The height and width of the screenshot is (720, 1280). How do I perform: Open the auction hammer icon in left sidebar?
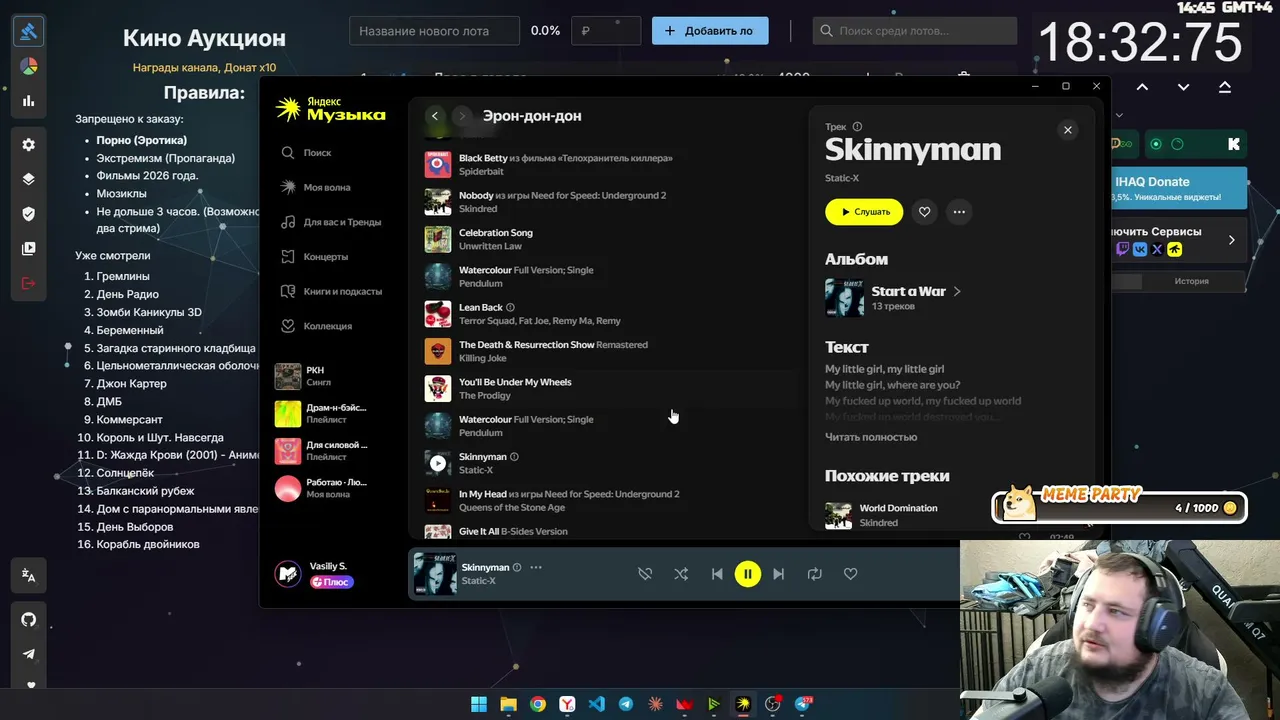29,31
